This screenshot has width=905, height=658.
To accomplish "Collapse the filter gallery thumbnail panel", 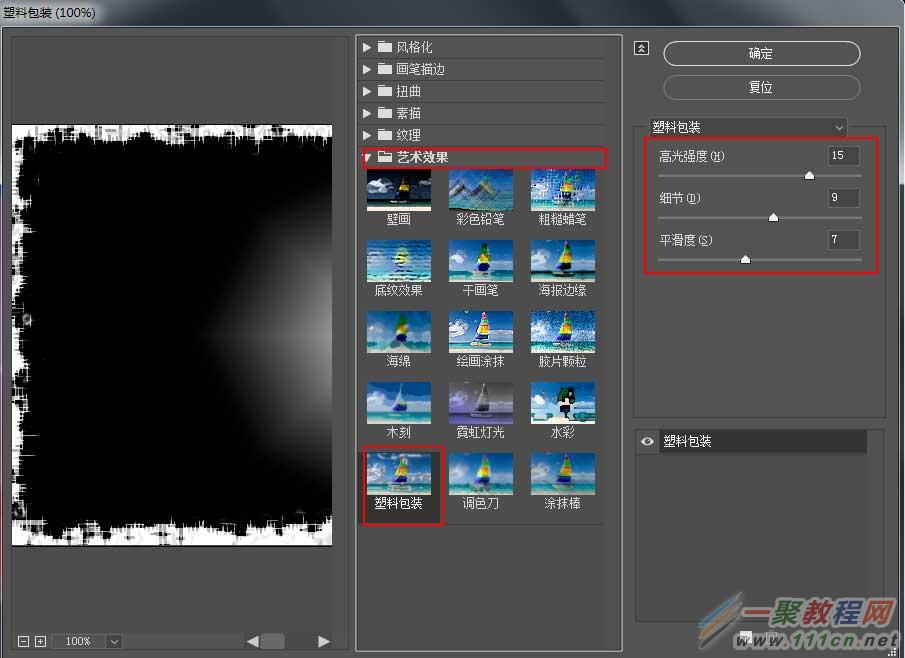I will tap(641, 48).
